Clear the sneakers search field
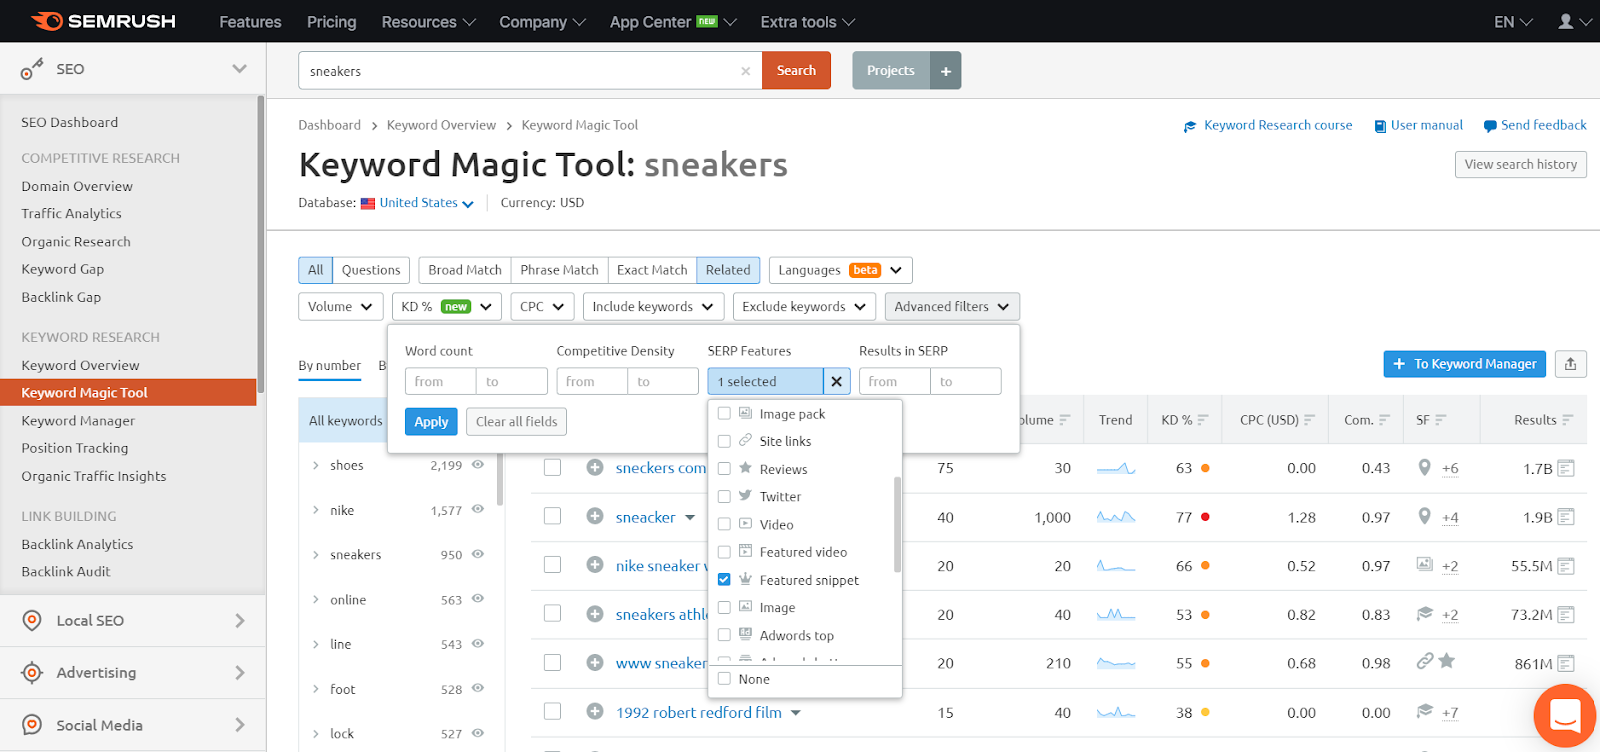Image resolution: width=1600 pixels, height=752 pixels. (x=745, y=71)
